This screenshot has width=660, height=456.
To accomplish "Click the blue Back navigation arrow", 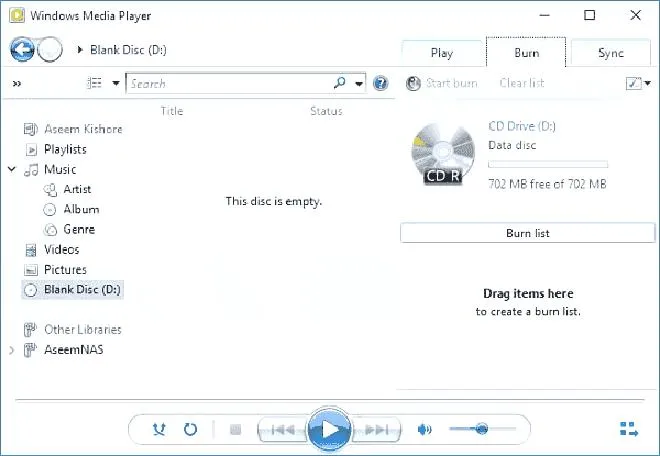I will pos(22,50).
